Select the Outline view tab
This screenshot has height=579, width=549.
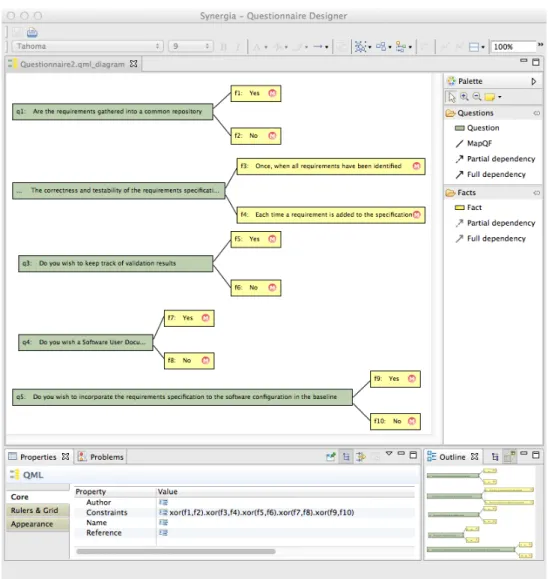(x=453, y=457)
